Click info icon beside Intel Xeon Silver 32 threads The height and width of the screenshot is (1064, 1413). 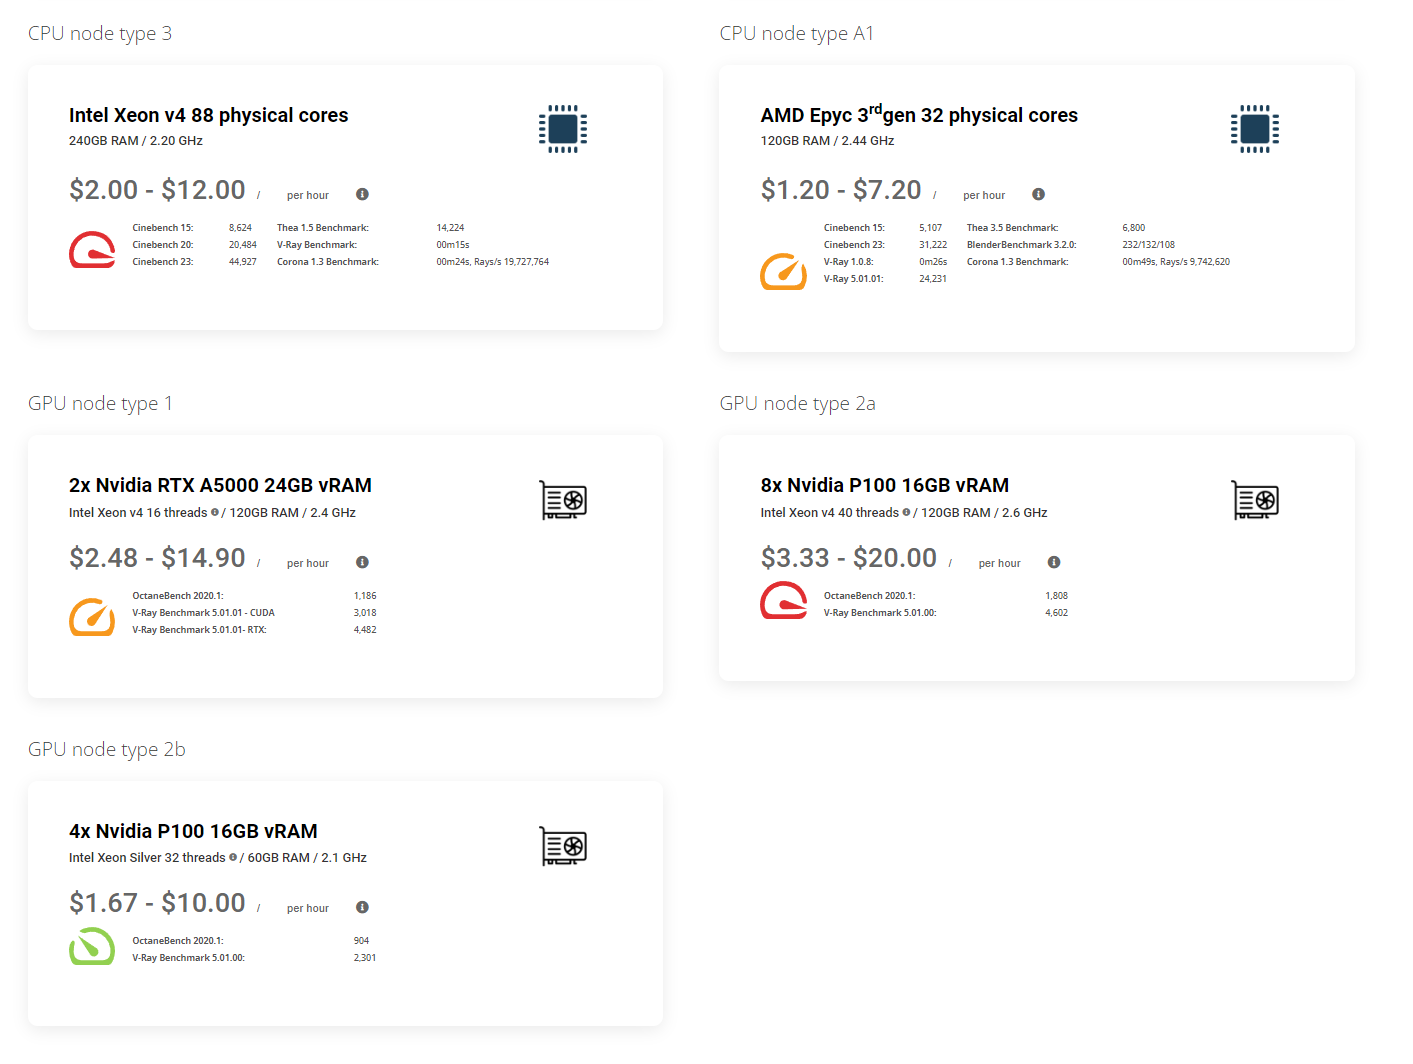pyautogui.click(x=233, y=857)
